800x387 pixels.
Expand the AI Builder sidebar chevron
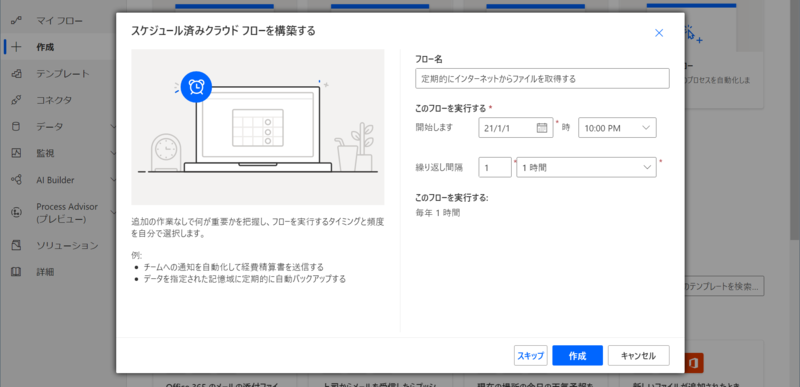(113, 179)
